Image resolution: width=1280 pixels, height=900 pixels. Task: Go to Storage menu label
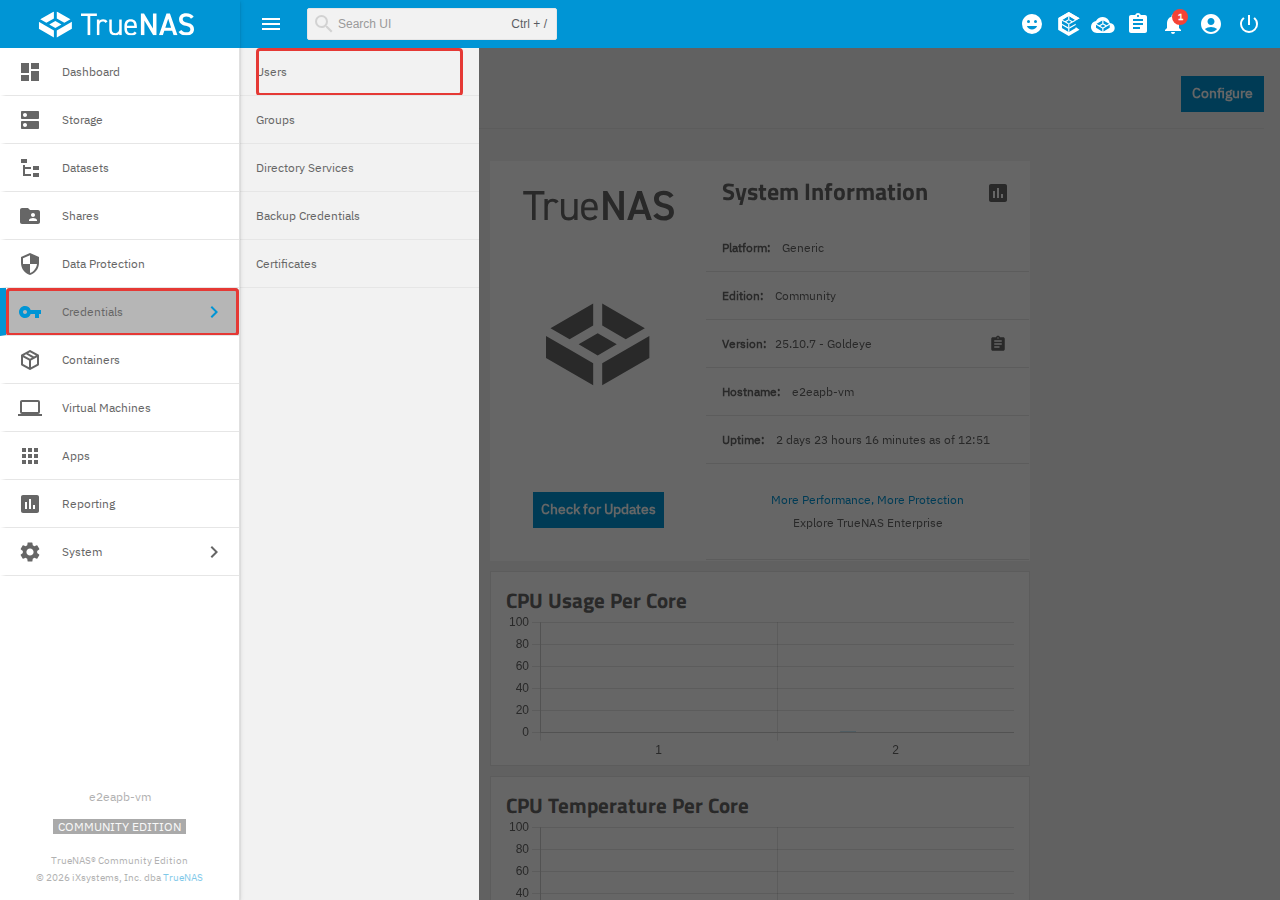(x=82, y=120)
